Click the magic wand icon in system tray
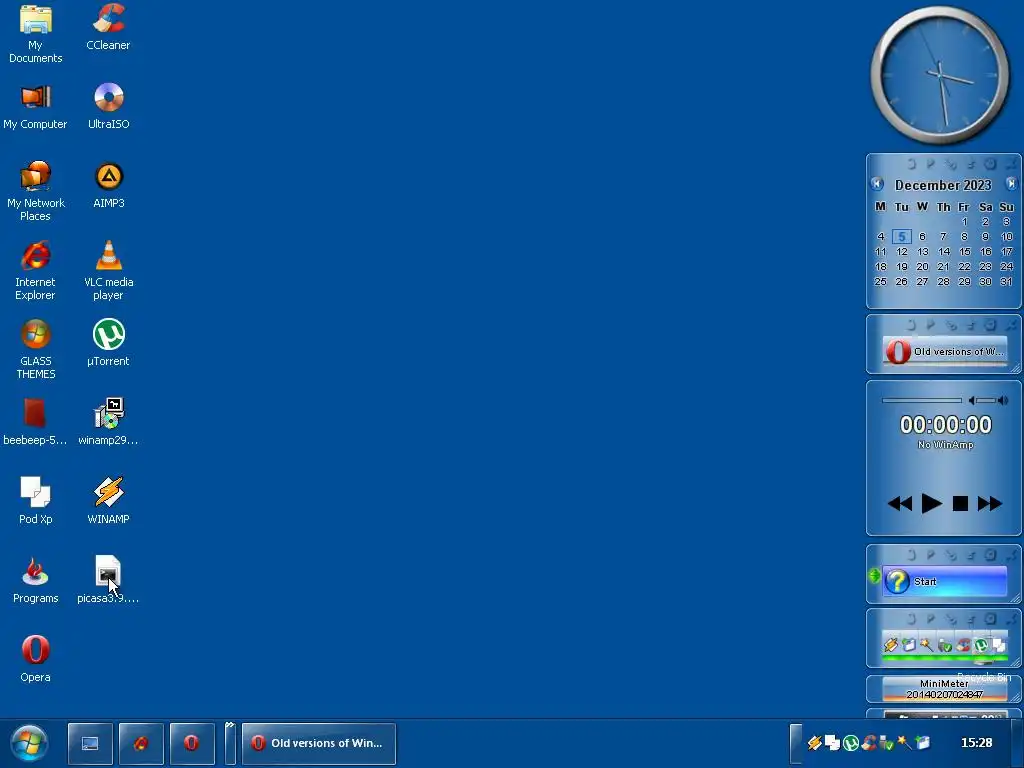 tap(904, 743)
